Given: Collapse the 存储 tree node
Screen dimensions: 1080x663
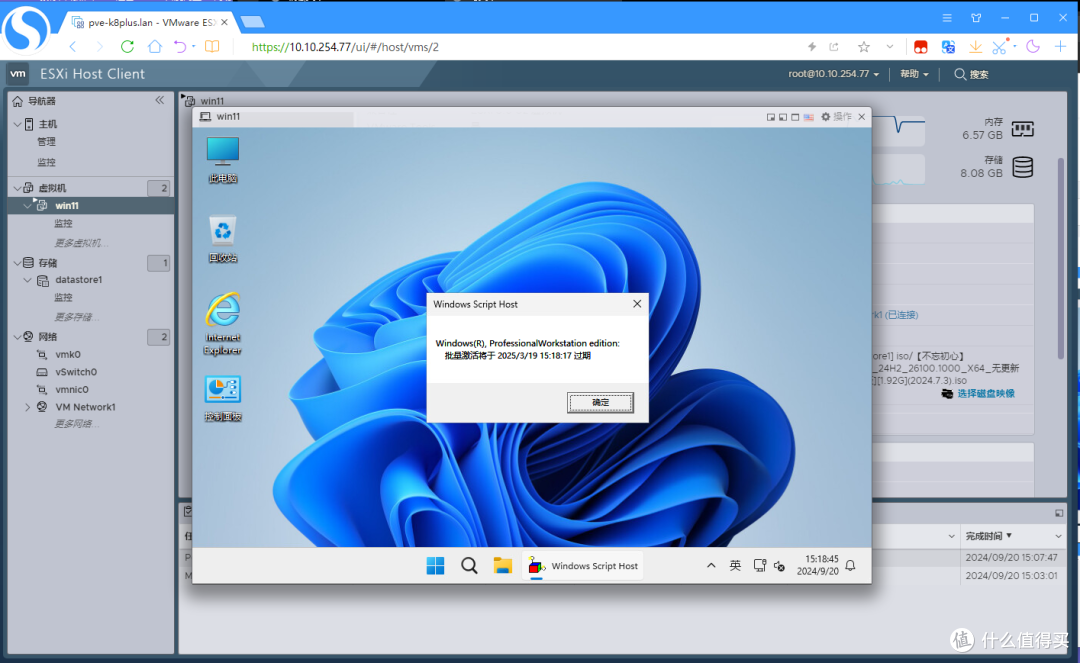Looking at the screenshot, I should point(17,262).
